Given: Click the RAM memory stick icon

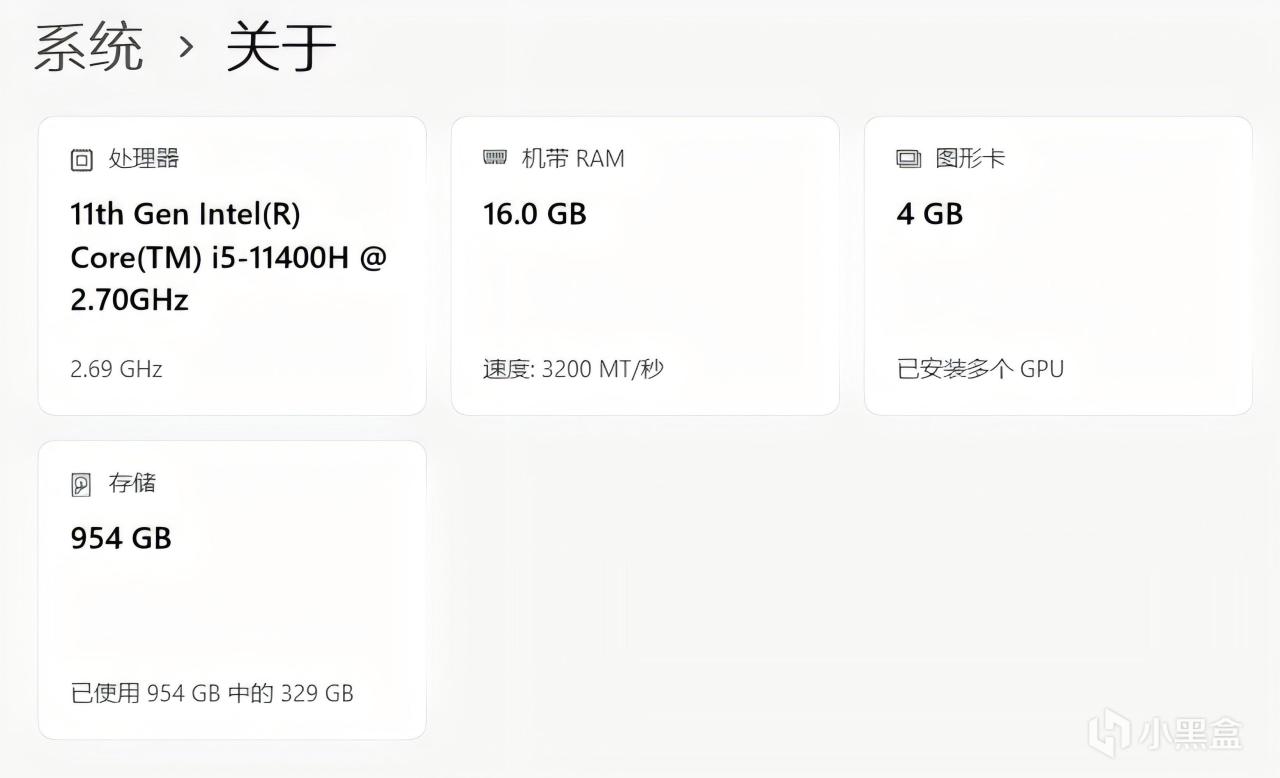Looking at the screenshot, I should click(495, 157).
